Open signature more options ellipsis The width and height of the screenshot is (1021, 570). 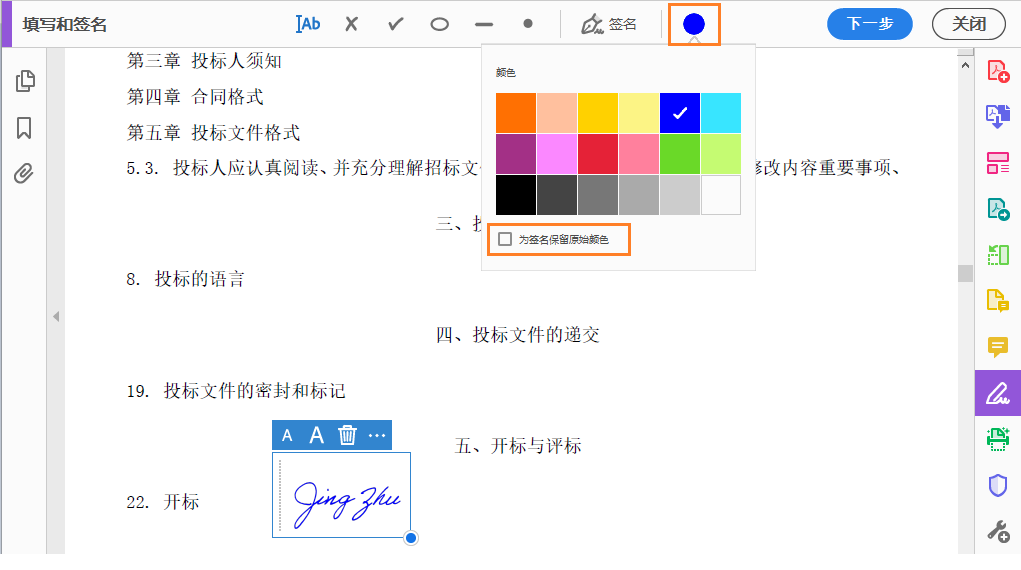click(377, 435)
